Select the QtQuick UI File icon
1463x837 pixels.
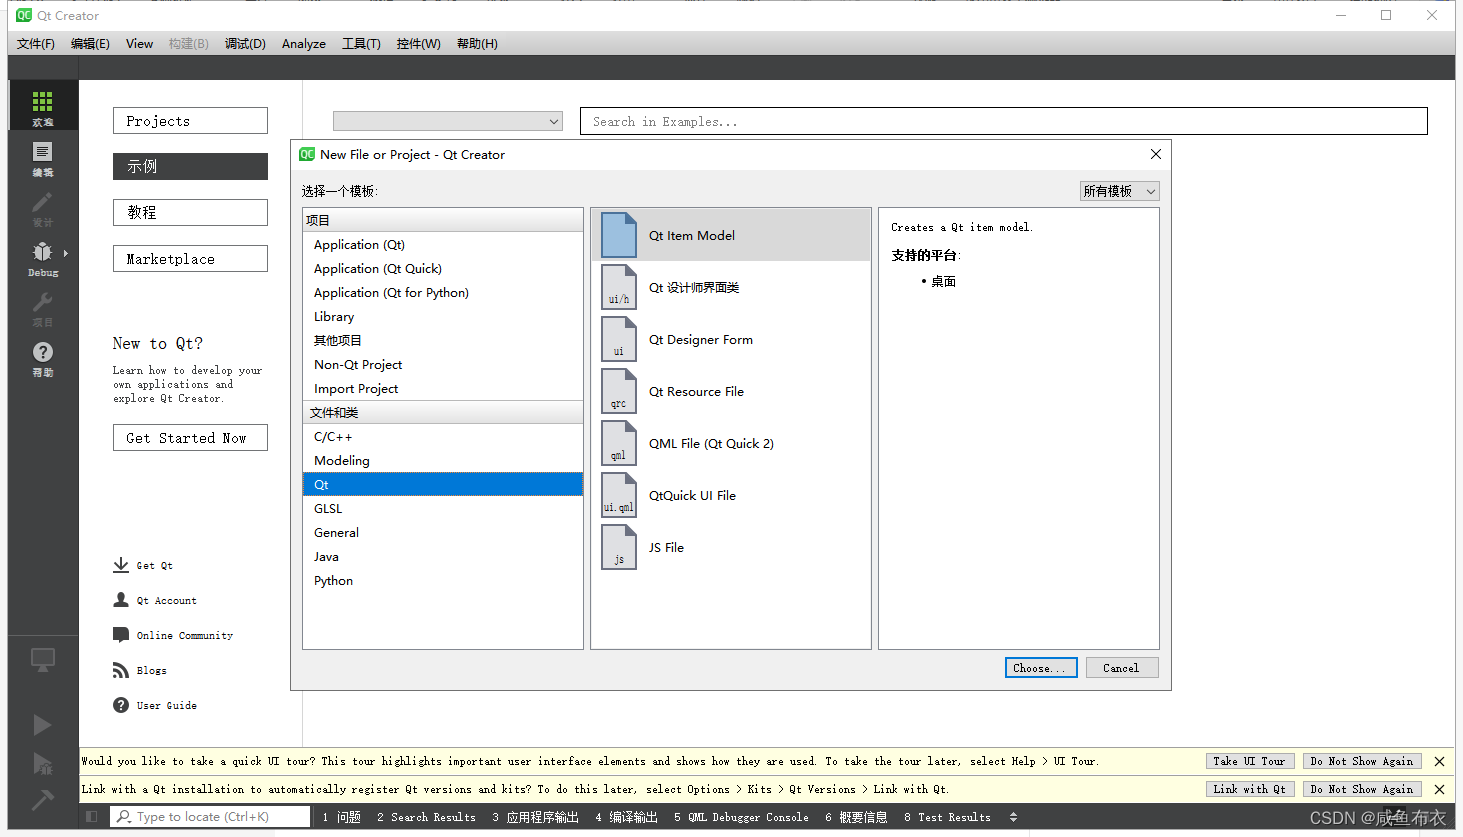[619, 495]
